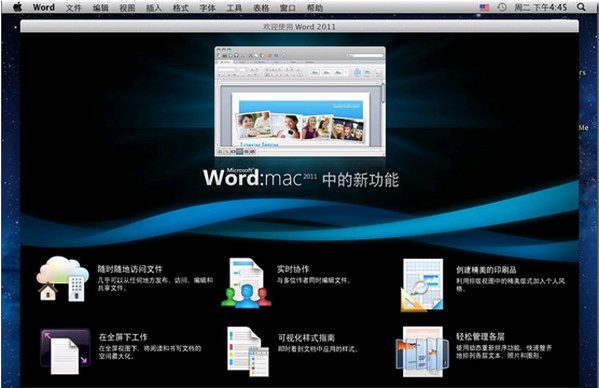599x388 pixels.
Task: Click the menu bar date and time
Action: tap(540, 7)
